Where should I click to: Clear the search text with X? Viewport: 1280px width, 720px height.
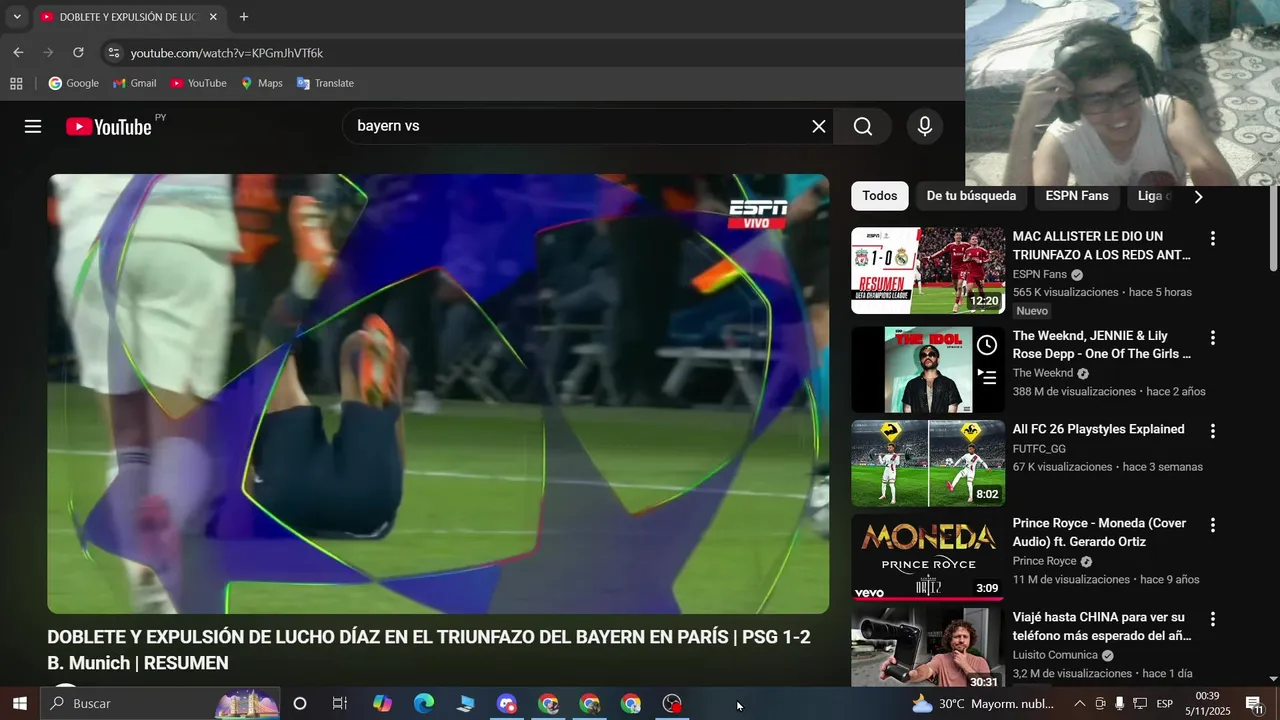coord(818,126)
